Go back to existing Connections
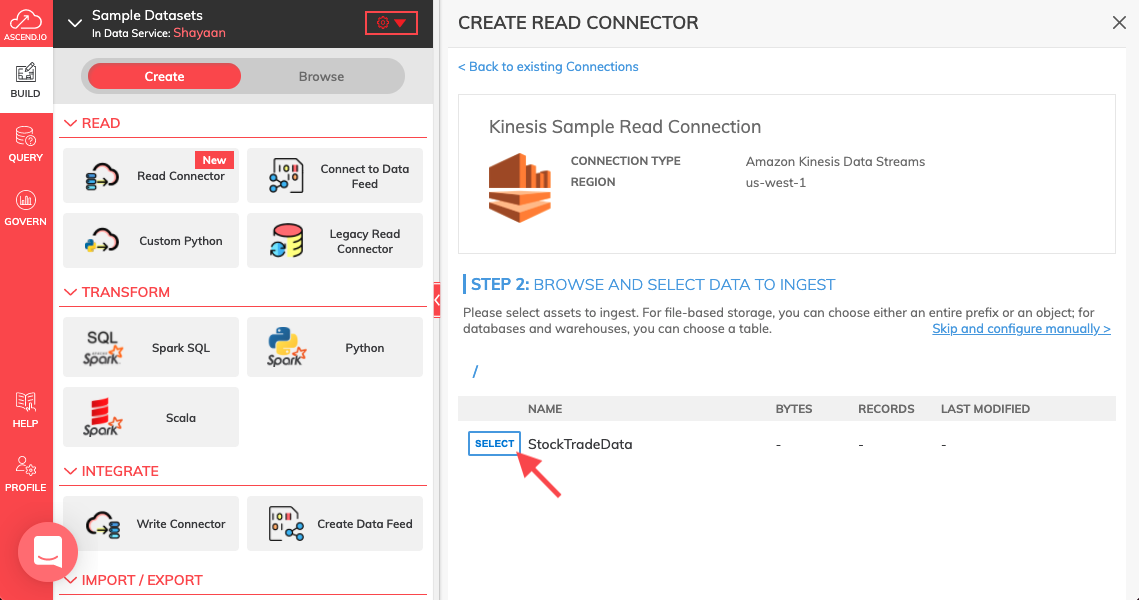 548,66
